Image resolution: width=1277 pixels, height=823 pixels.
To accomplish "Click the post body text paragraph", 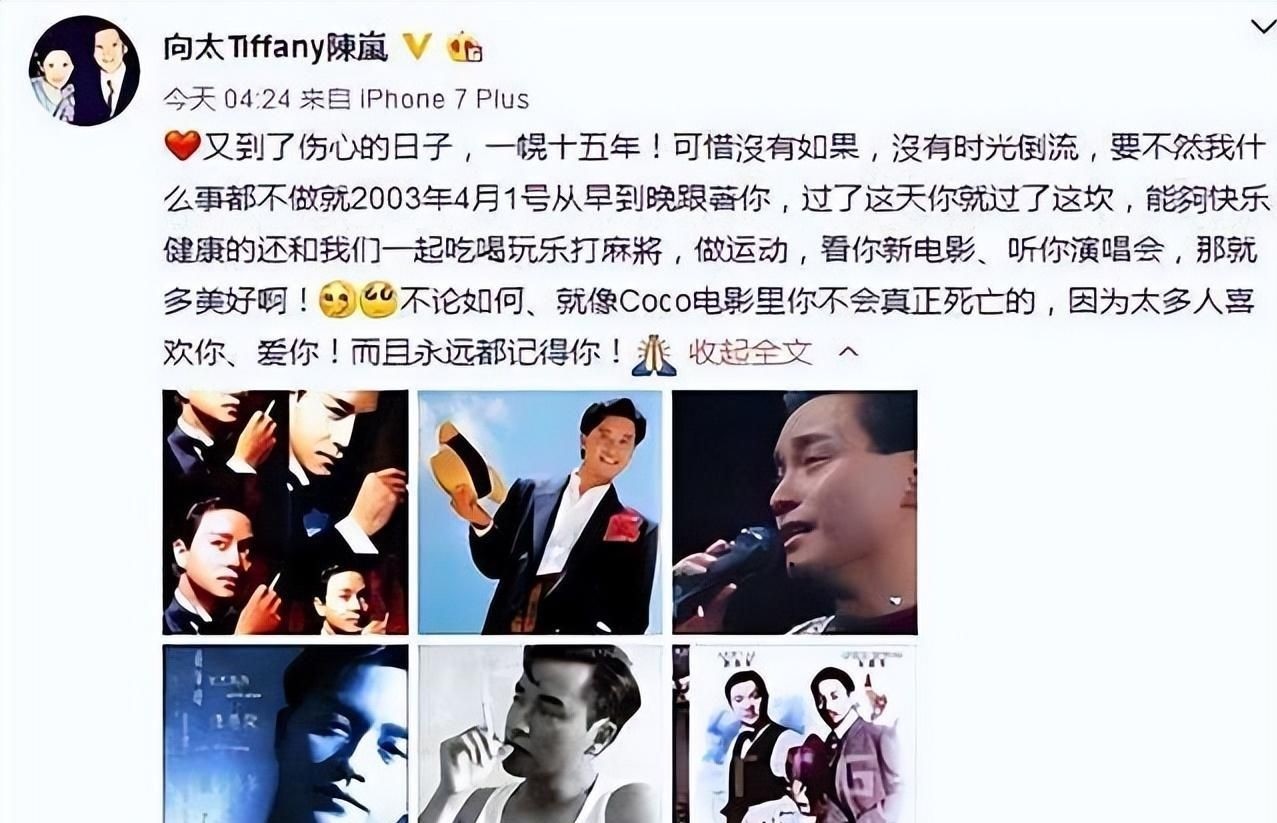I will (710, 250).
